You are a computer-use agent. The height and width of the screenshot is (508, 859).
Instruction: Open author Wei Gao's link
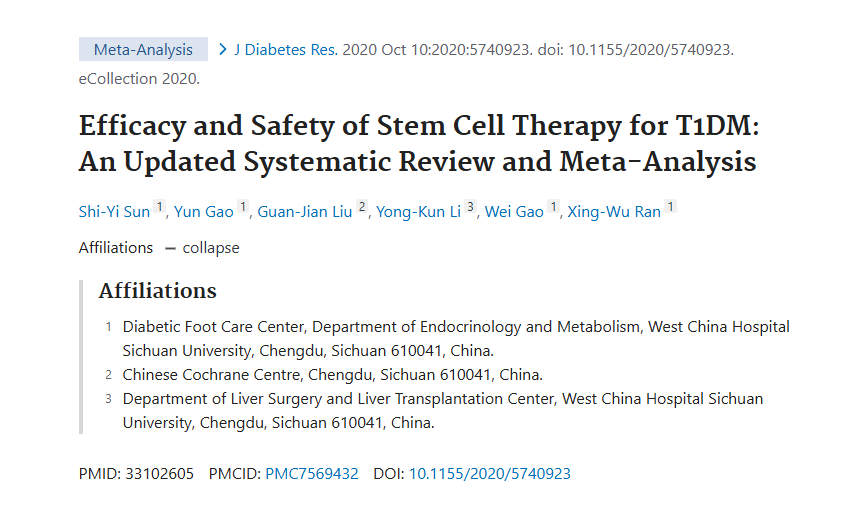(514, 212)
